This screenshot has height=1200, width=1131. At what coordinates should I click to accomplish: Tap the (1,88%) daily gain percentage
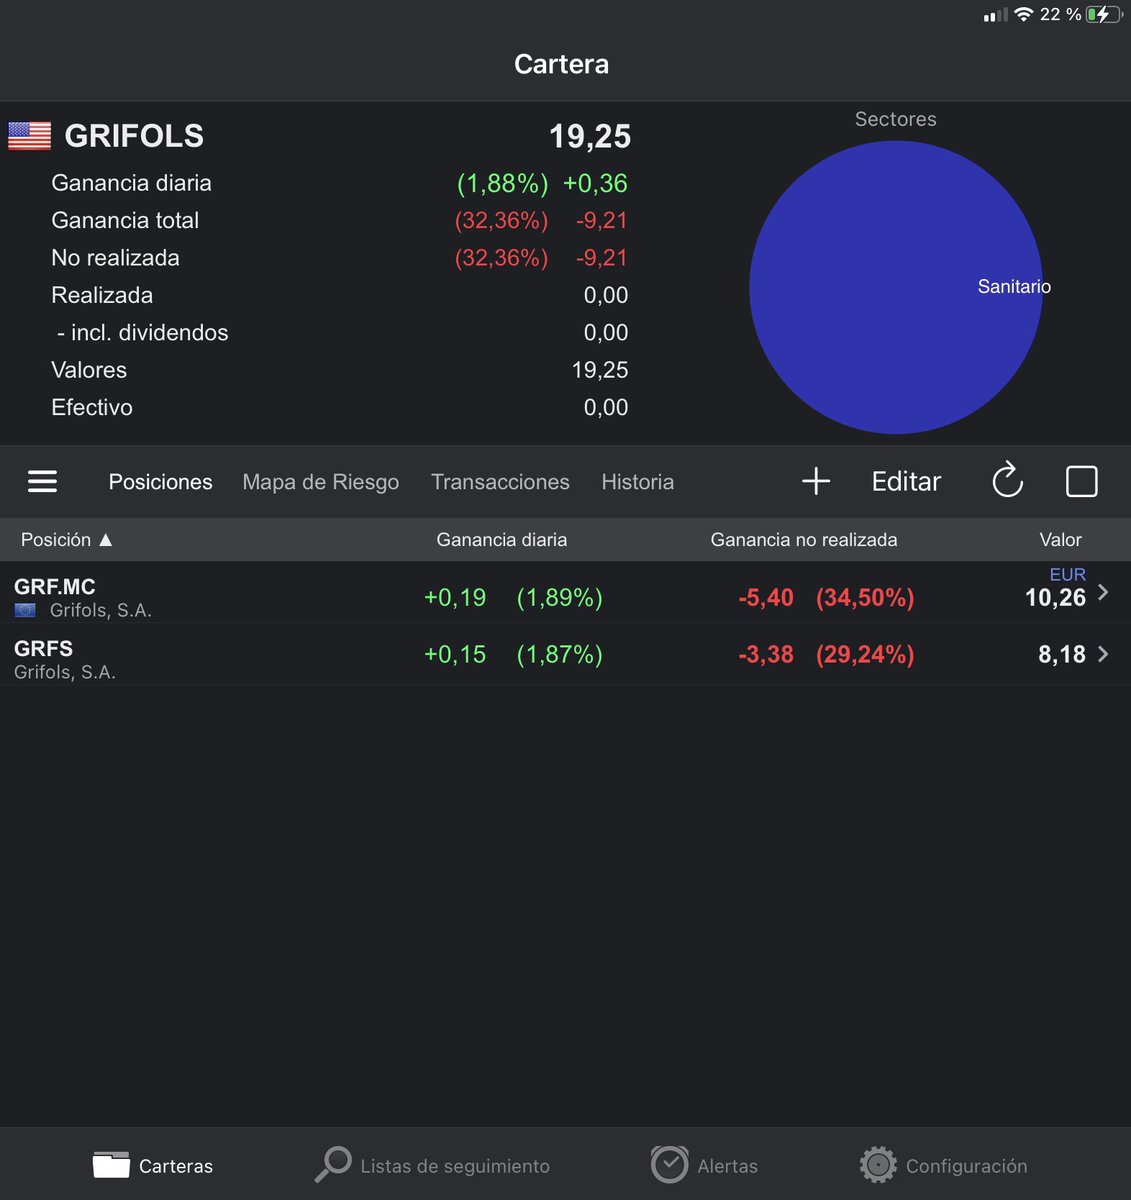point(502,183)
